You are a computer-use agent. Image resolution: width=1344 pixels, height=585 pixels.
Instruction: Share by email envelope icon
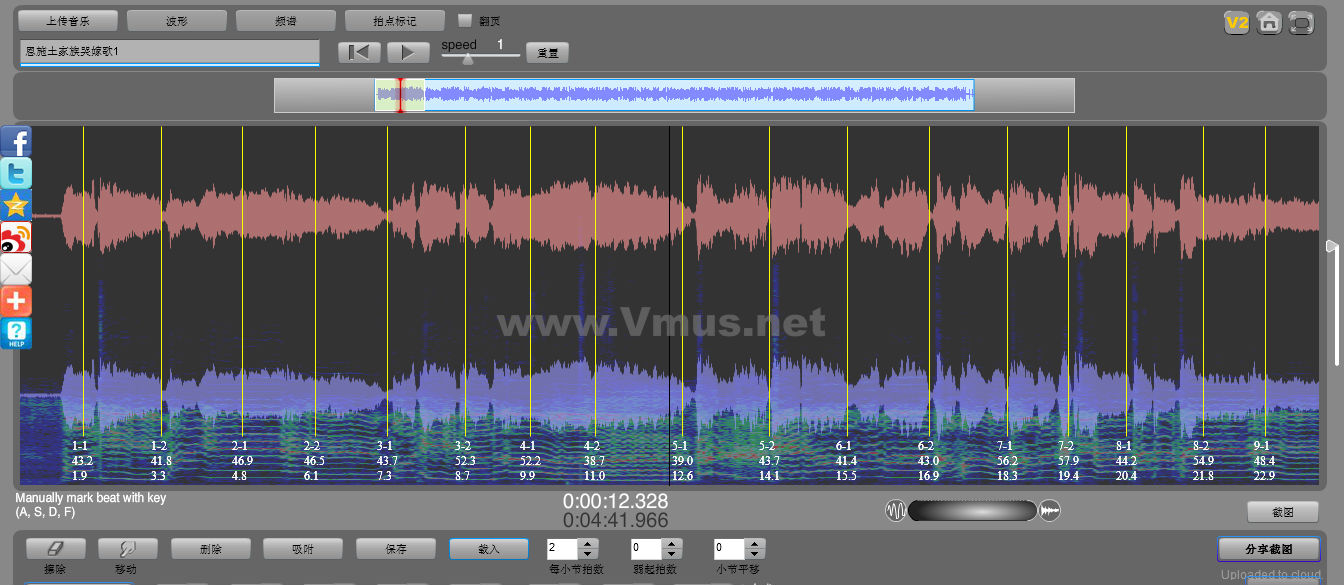click(16, 269)
